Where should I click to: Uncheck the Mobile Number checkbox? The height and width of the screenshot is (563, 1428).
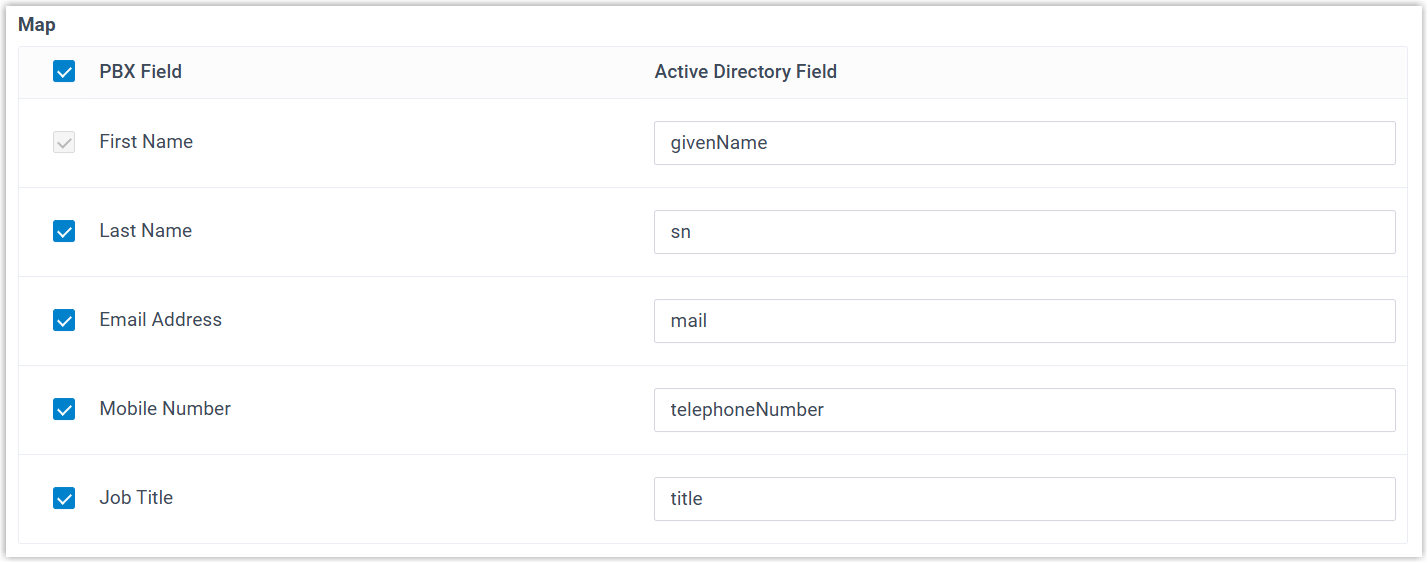click(64, 410)
